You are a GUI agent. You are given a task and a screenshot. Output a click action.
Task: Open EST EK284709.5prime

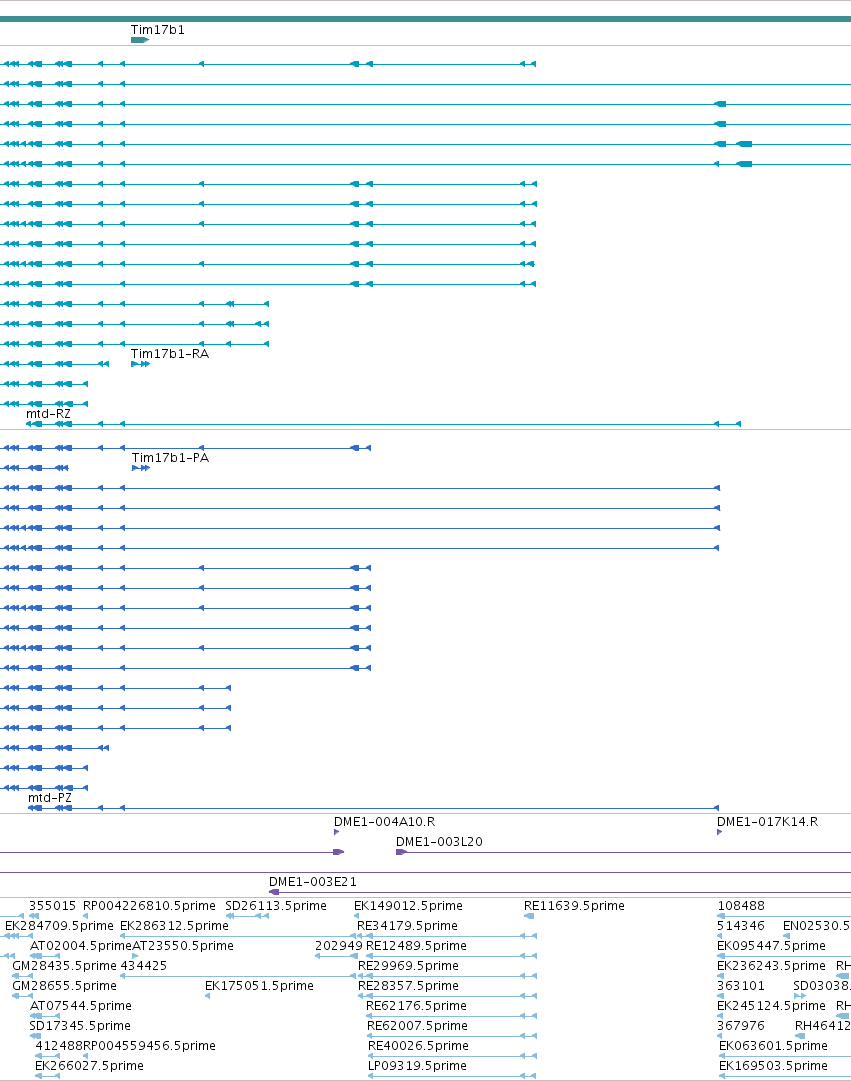tap(59, 926)
